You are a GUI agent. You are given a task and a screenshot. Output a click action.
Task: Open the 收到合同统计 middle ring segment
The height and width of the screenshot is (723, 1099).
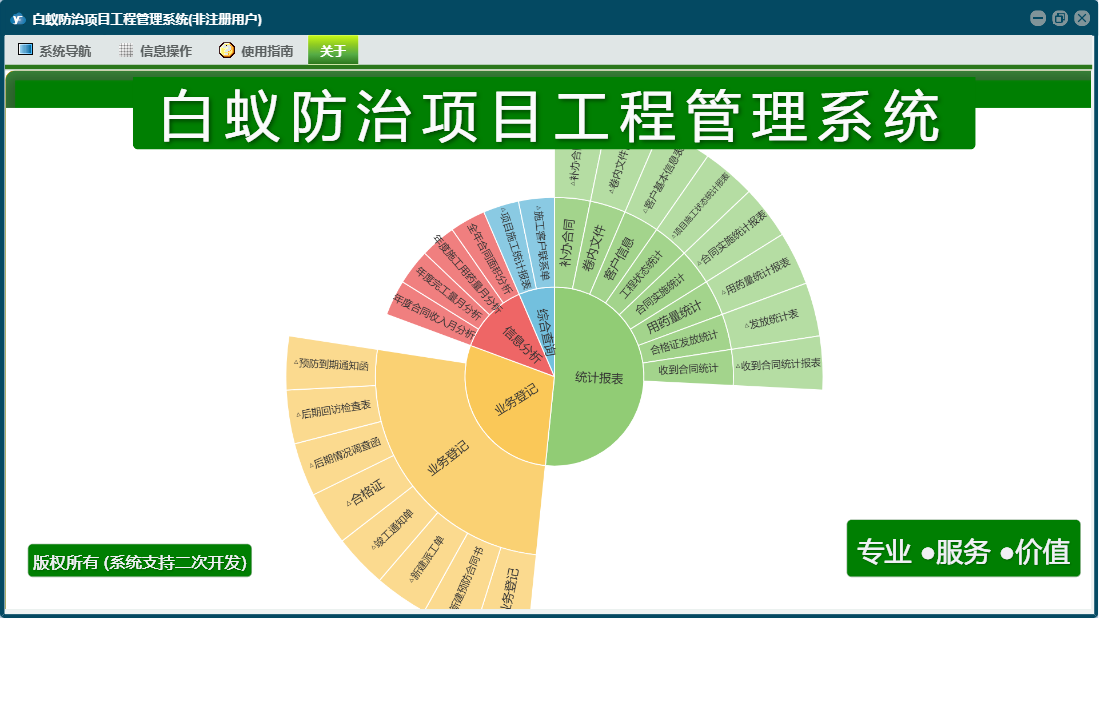pos(688,369)
